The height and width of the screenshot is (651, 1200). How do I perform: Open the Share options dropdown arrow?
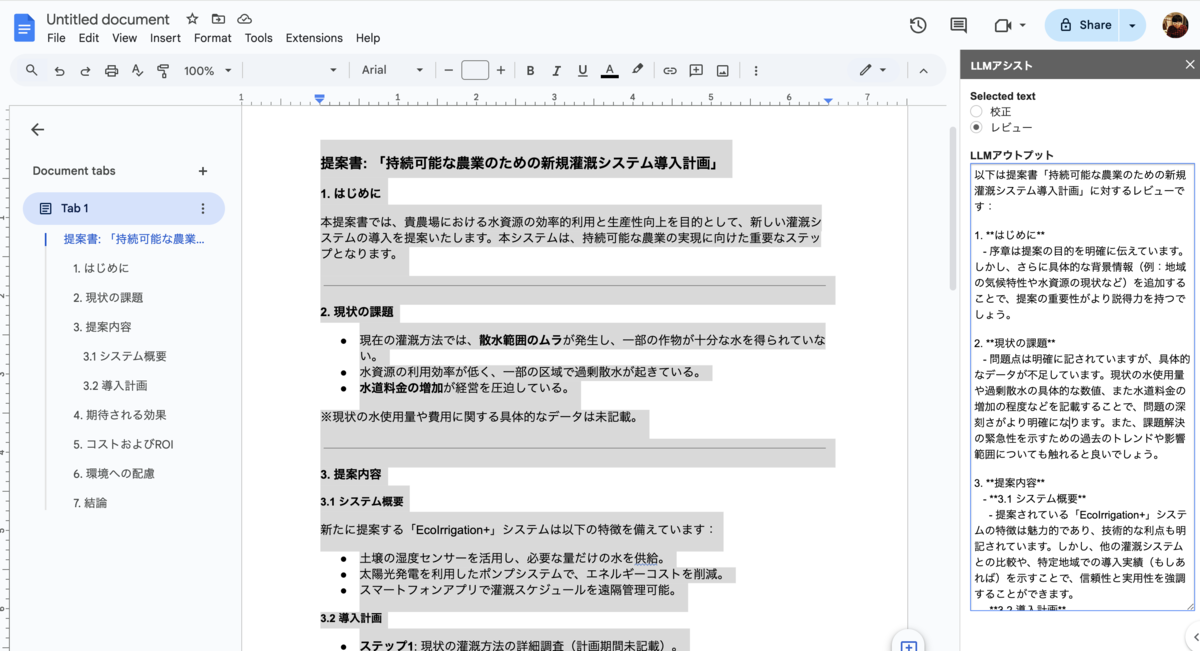[x=1132, y=25]
